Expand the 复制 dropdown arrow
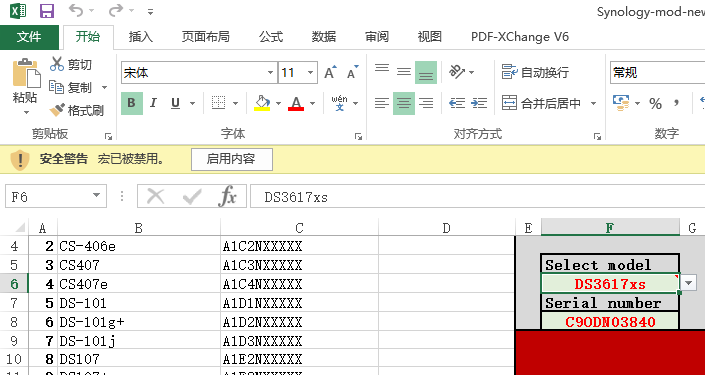This screenshot has width=705, height=375. pyautogui.click(x=104, y=88)
